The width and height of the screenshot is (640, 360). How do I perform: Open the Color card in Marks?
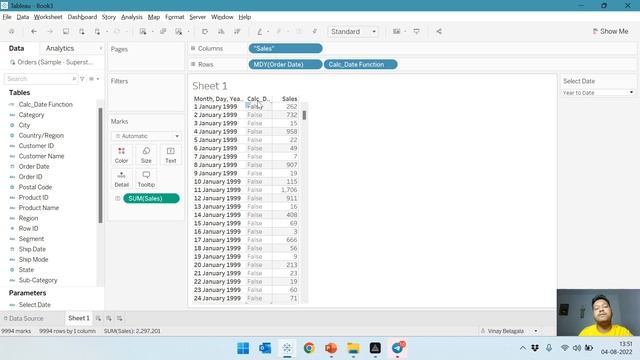(121, 155)
